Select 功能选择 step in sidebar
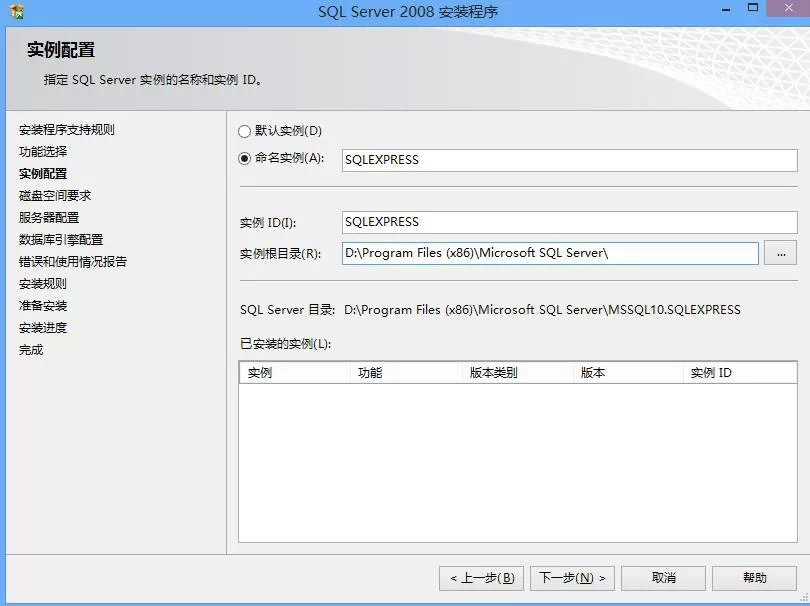The width and height of the screenshot is (810, 606). click(43, 152)
